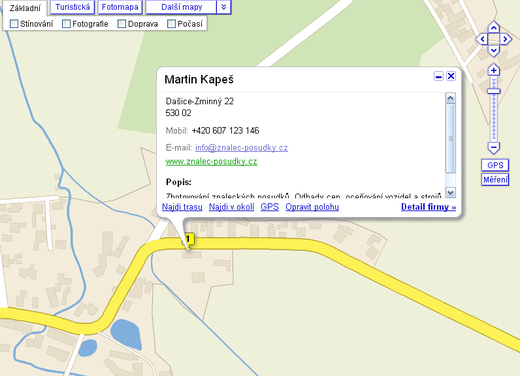Click the Najdi v okolí link
Image resolution: width=520 pixels, height=376 pixels.
tap(231, 207)
